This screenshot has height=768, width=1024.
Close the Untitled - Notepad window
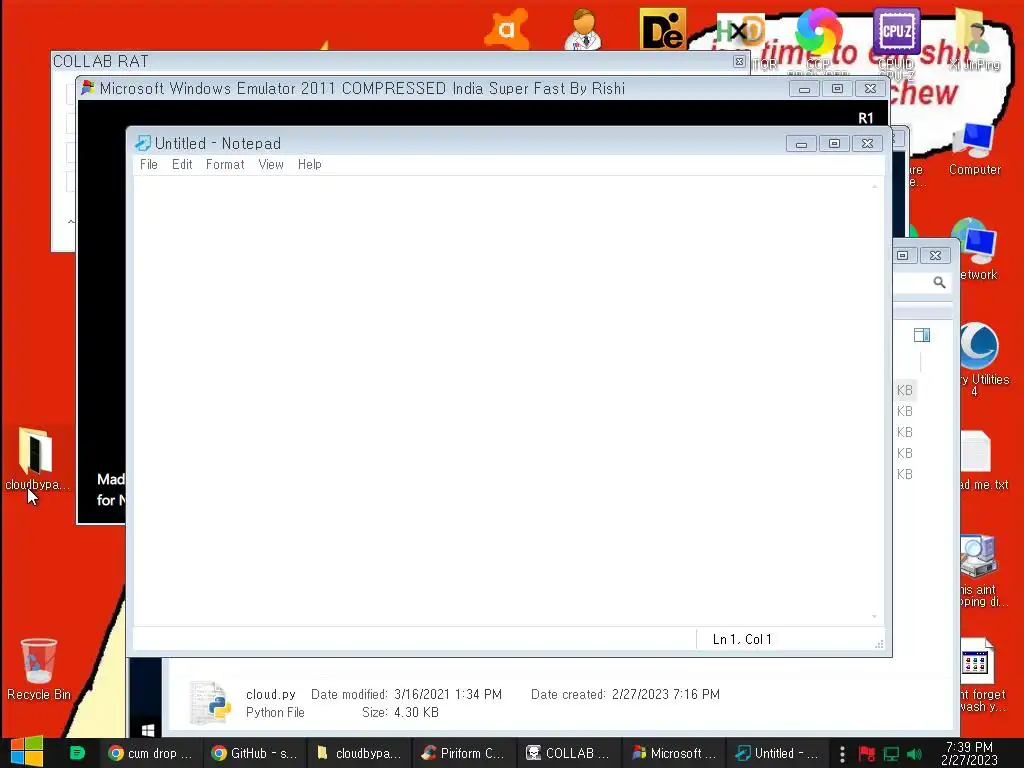click(x=867, y=144)
